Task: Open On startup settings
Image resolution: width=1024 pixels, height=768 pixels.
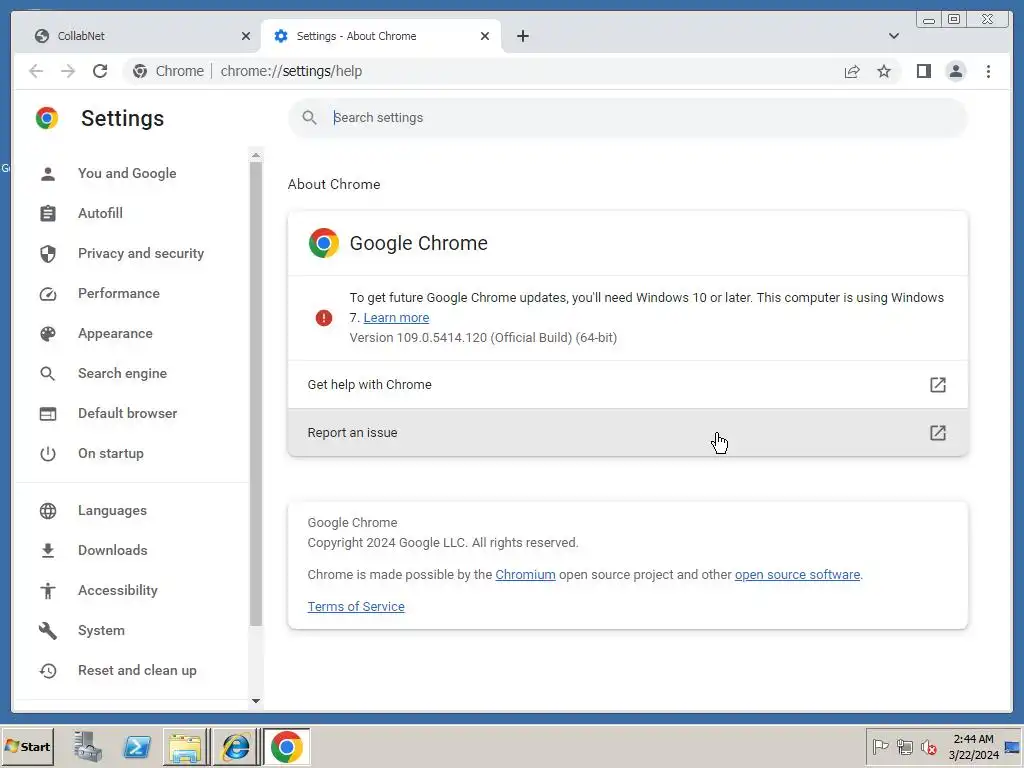Action: point(111,453)
